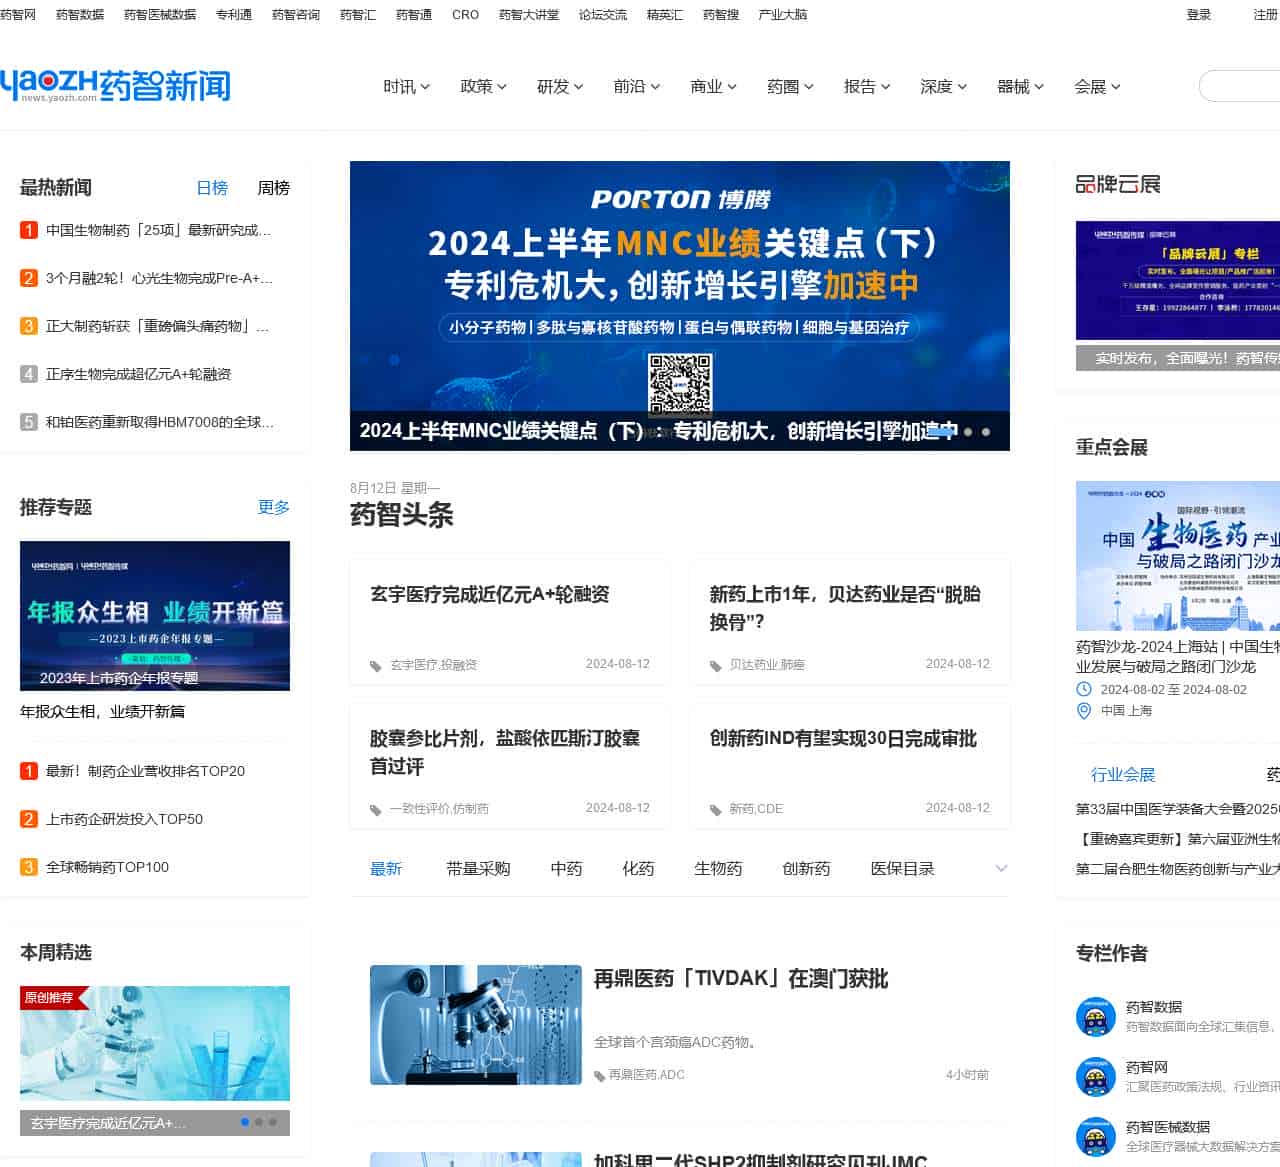The width and height of the screenshot is (1280, 1167).
Task: Open CRO link in top bar
Action: (465, 15)
